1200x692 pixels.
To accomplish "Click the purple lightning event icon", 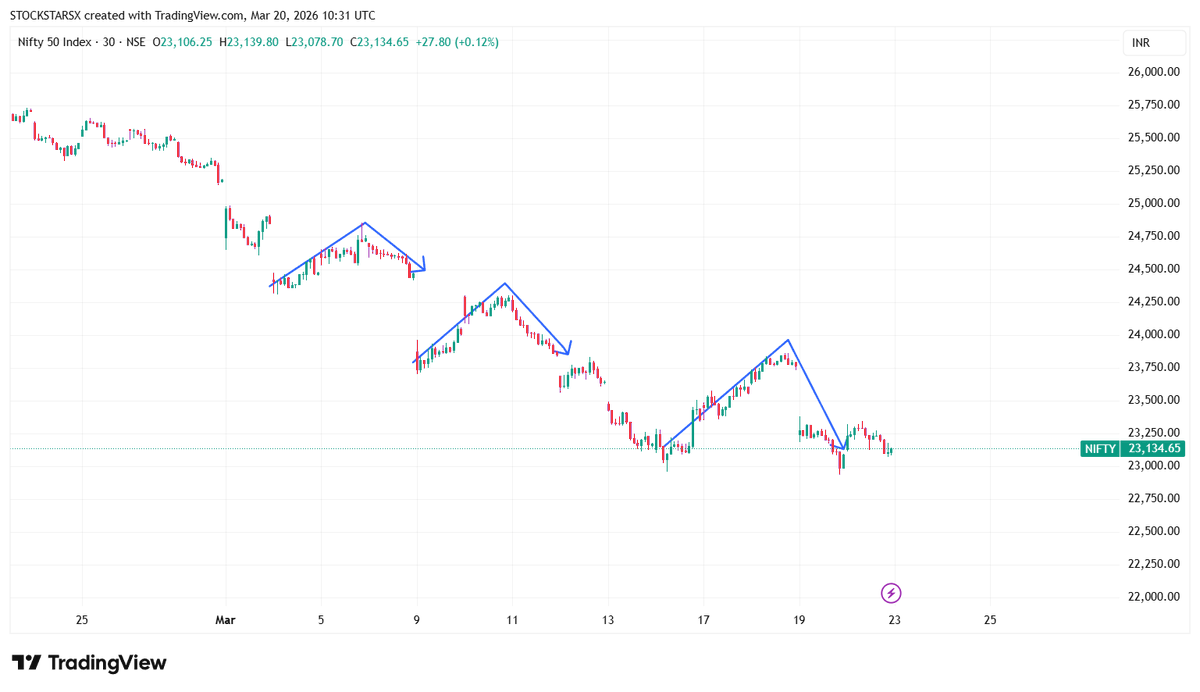I will point(891,594).
